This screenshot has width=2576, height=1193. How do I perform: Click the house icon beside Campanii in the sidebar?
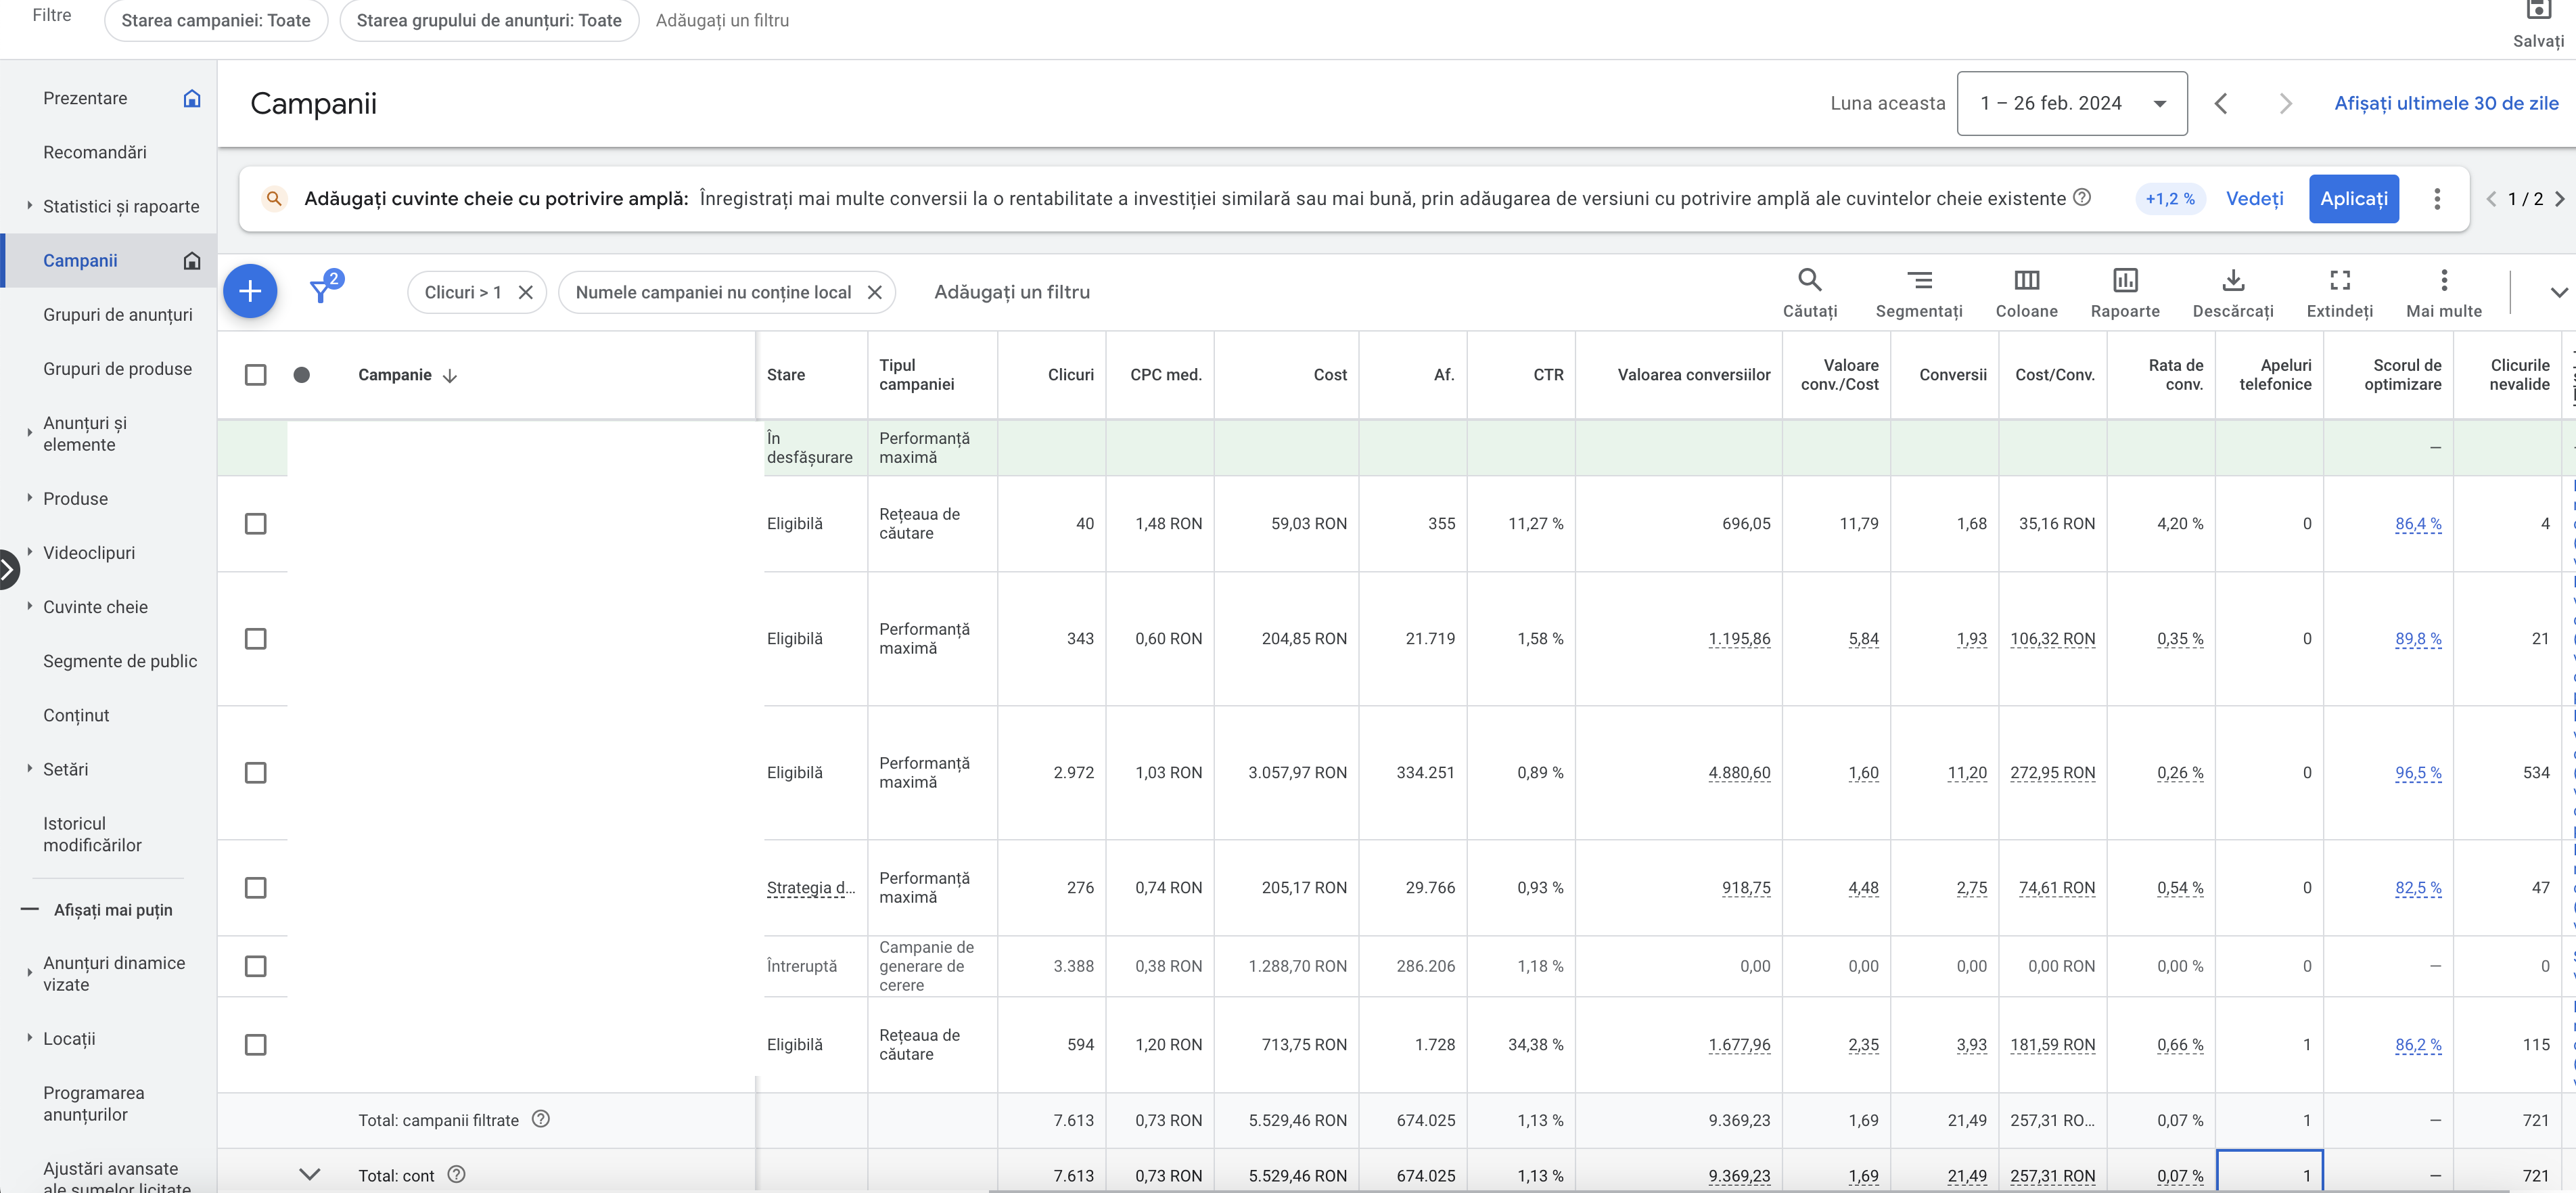coord(191,260)
